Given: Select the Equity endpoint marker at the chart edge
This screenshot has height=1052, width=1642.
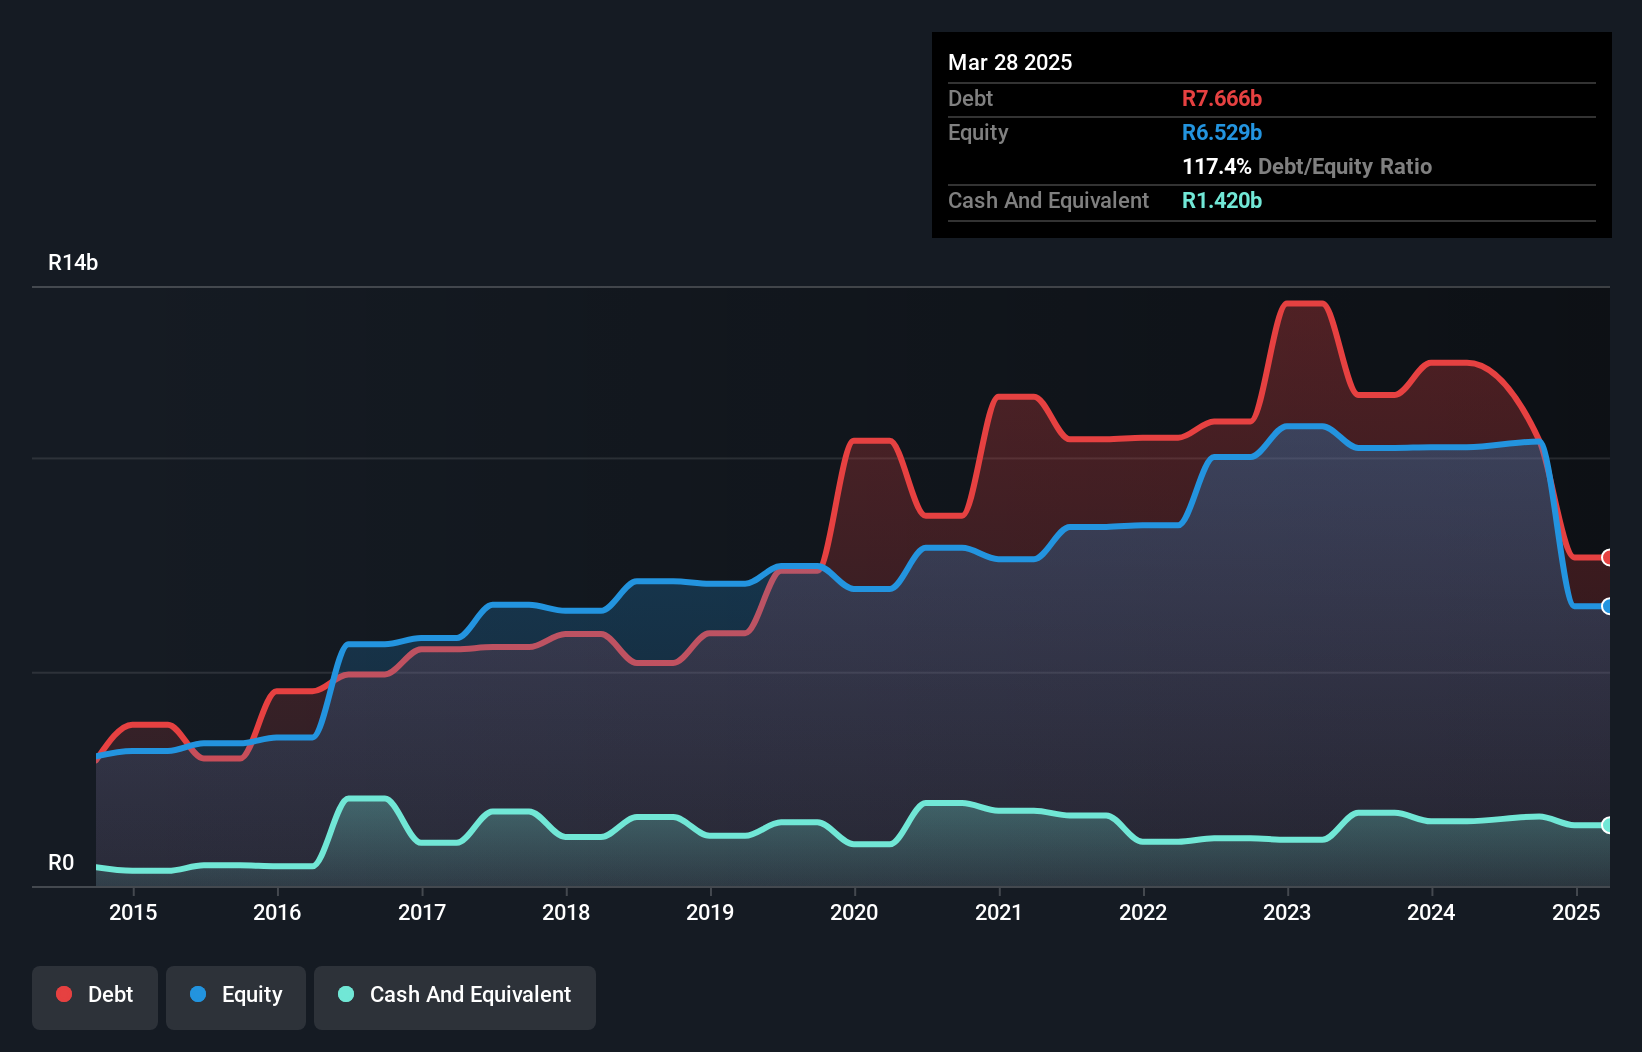Looking at the screenshot, I should click(1608, 606).
